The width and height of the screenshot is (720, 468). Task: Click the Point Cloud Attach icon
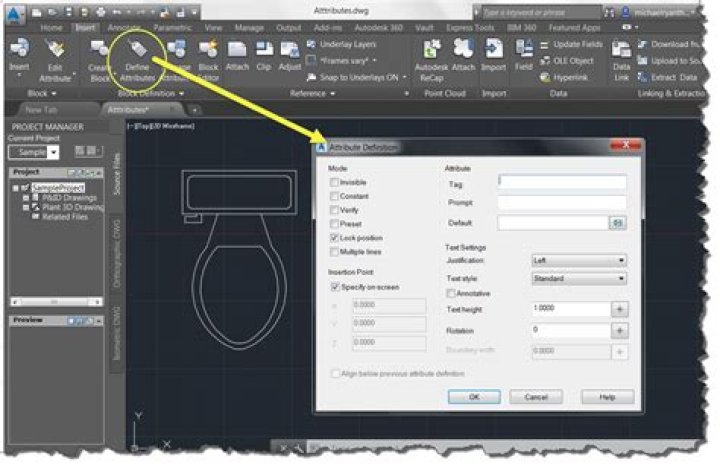[x=463, y=49]
